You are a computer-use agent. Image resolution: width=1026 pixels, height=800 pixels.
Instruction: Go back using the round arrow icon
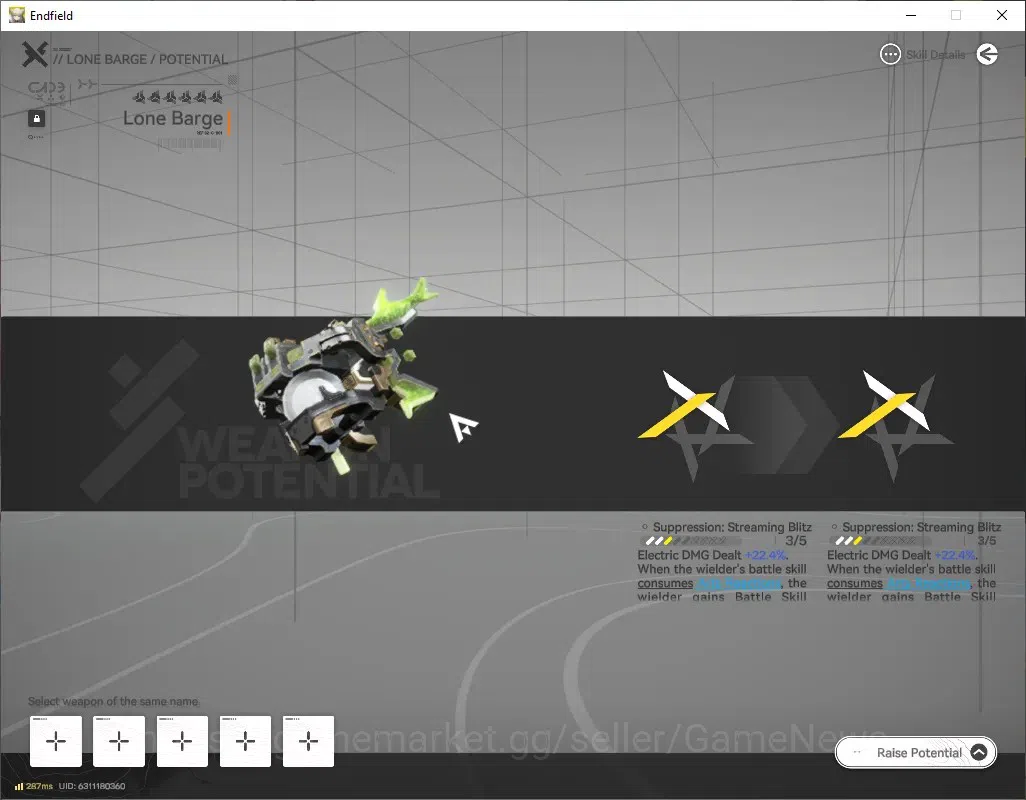(987, 54)
